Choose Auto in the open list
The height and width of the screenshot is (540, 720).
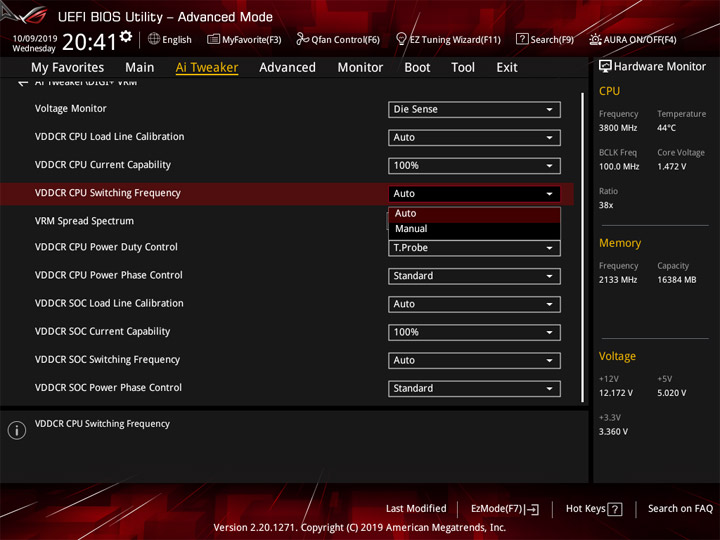[x=474, y=214]
